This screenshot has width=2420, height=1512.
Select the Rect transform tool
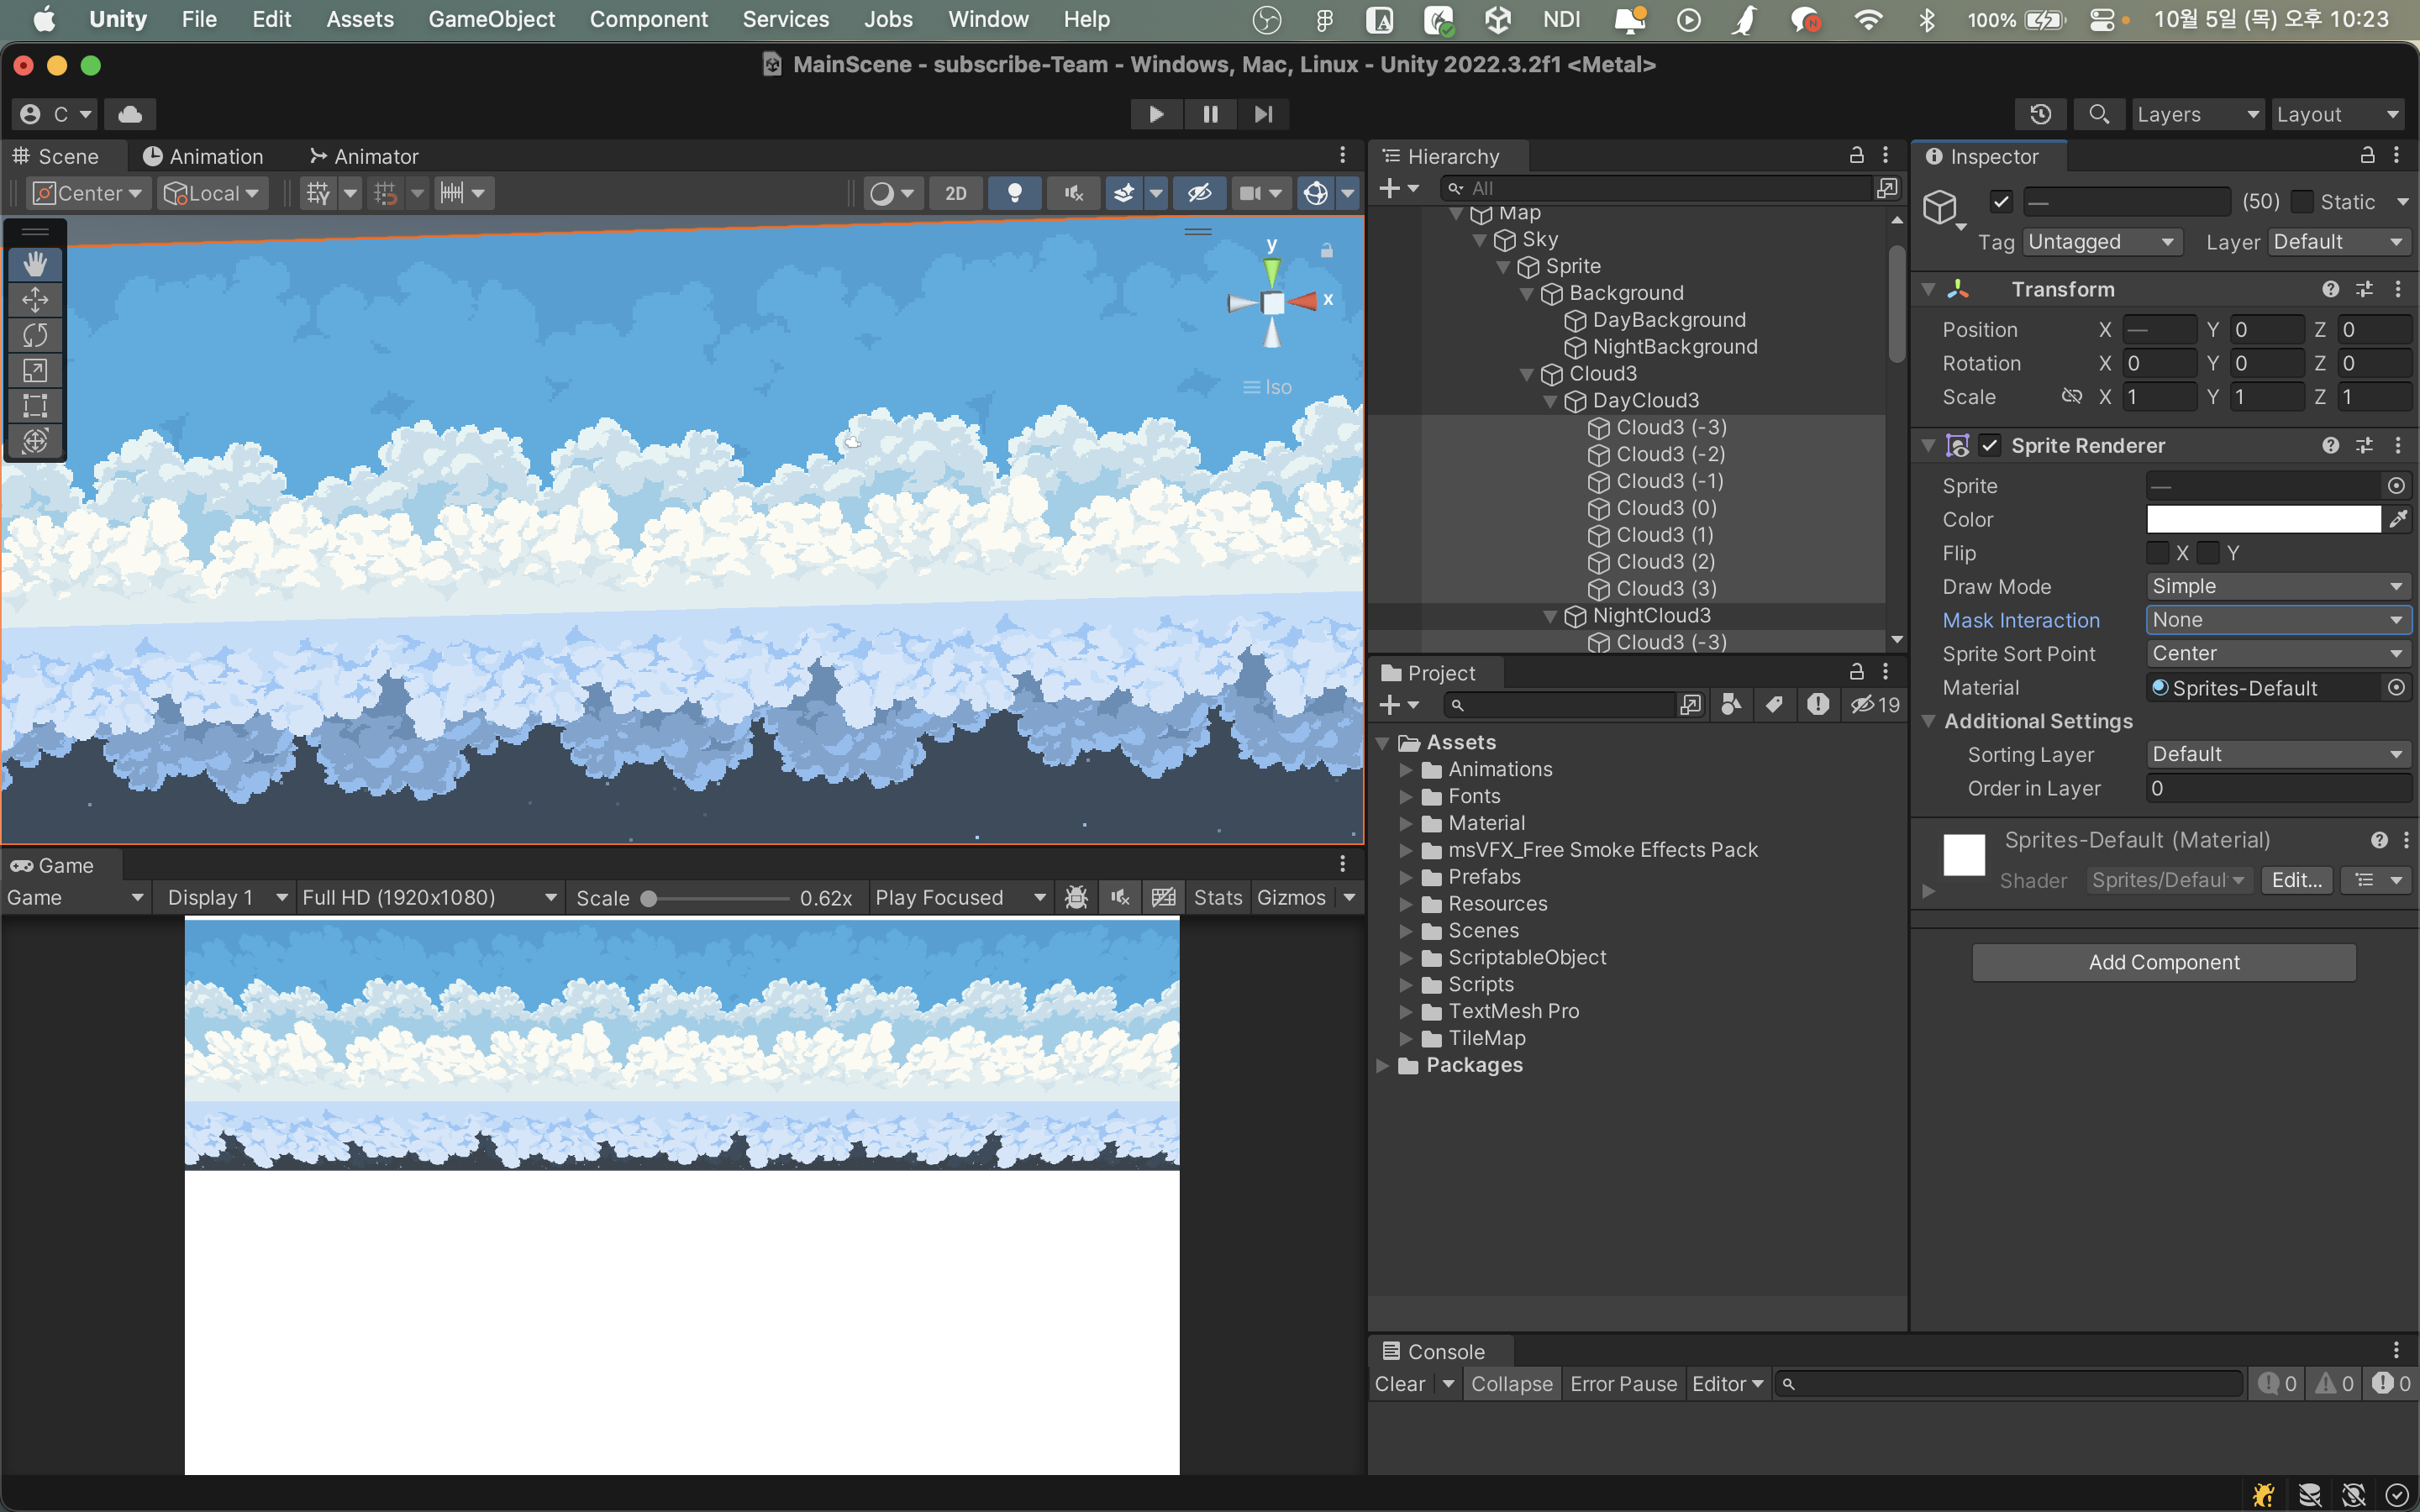(x=35, y=406)
